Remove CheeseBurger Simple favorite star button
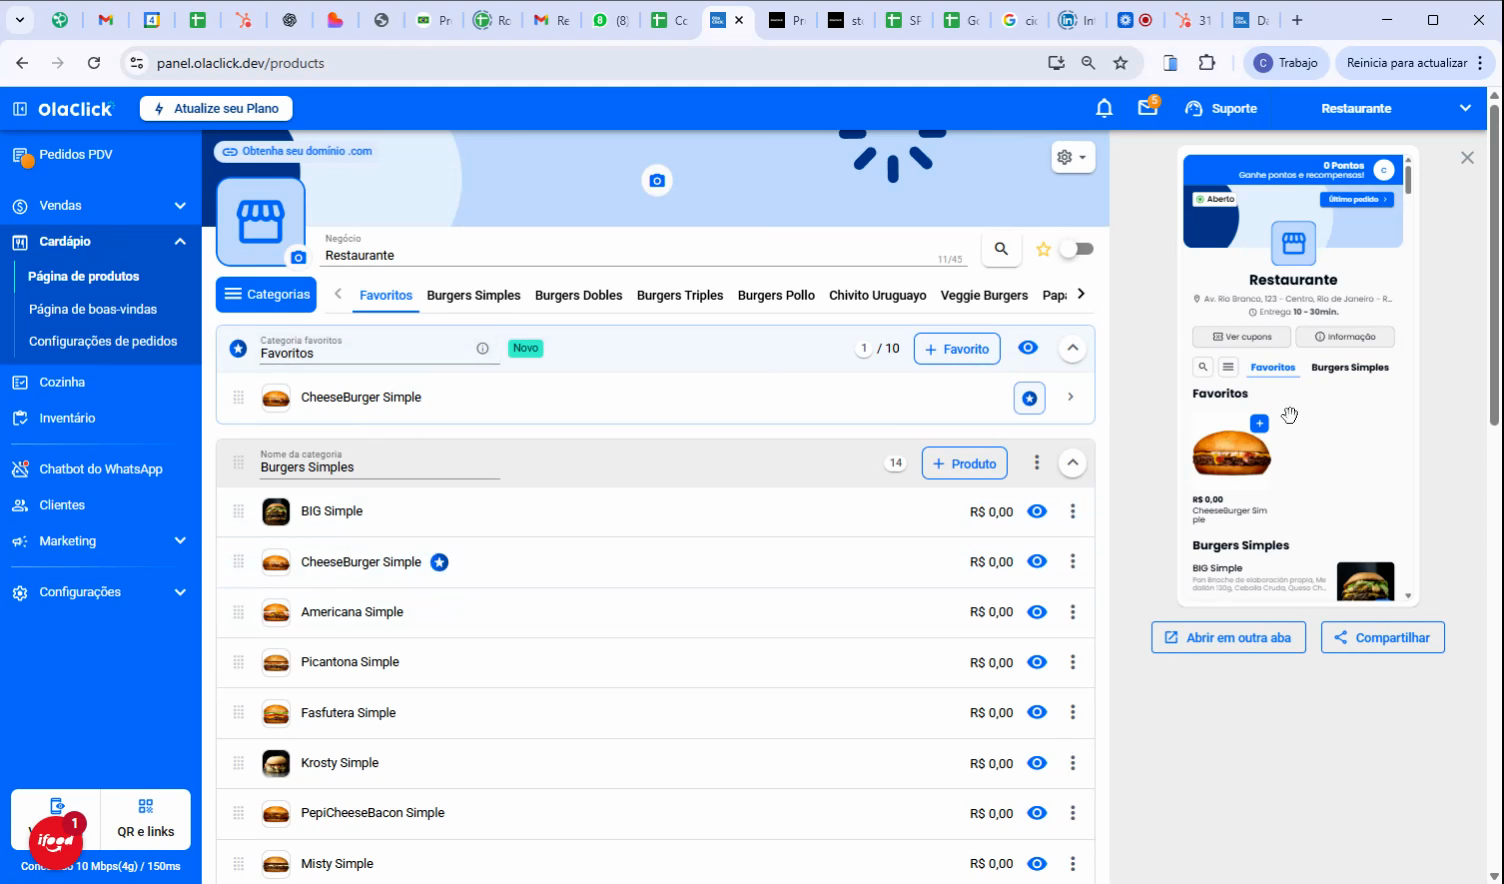 click(x=1029, y=398)
